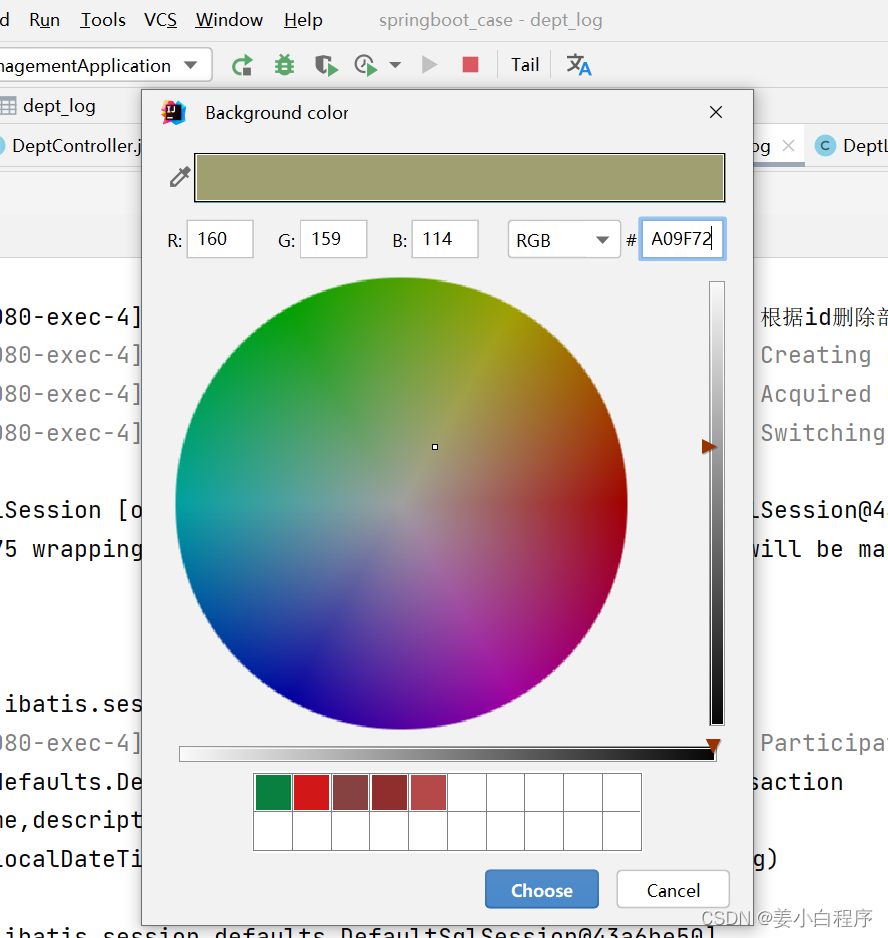Open the profiler run icon
888x938 pixels.
(365, 64)
